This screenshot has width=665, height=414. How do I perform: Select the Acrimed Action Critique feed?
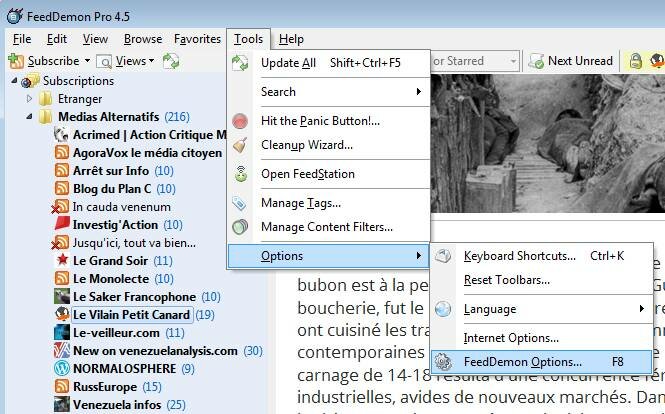click(x=150, y=135)
